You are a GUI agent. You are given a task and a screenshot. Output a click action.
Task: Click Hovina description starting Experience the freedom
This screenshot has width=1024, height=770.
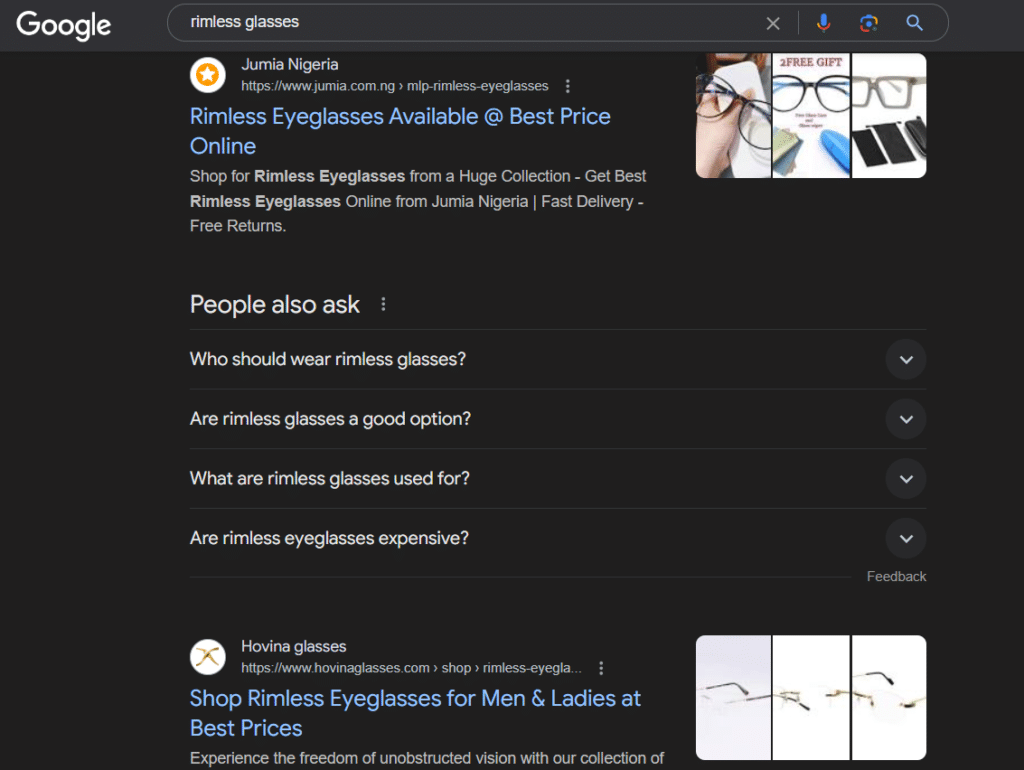click(x=426, y=758)
